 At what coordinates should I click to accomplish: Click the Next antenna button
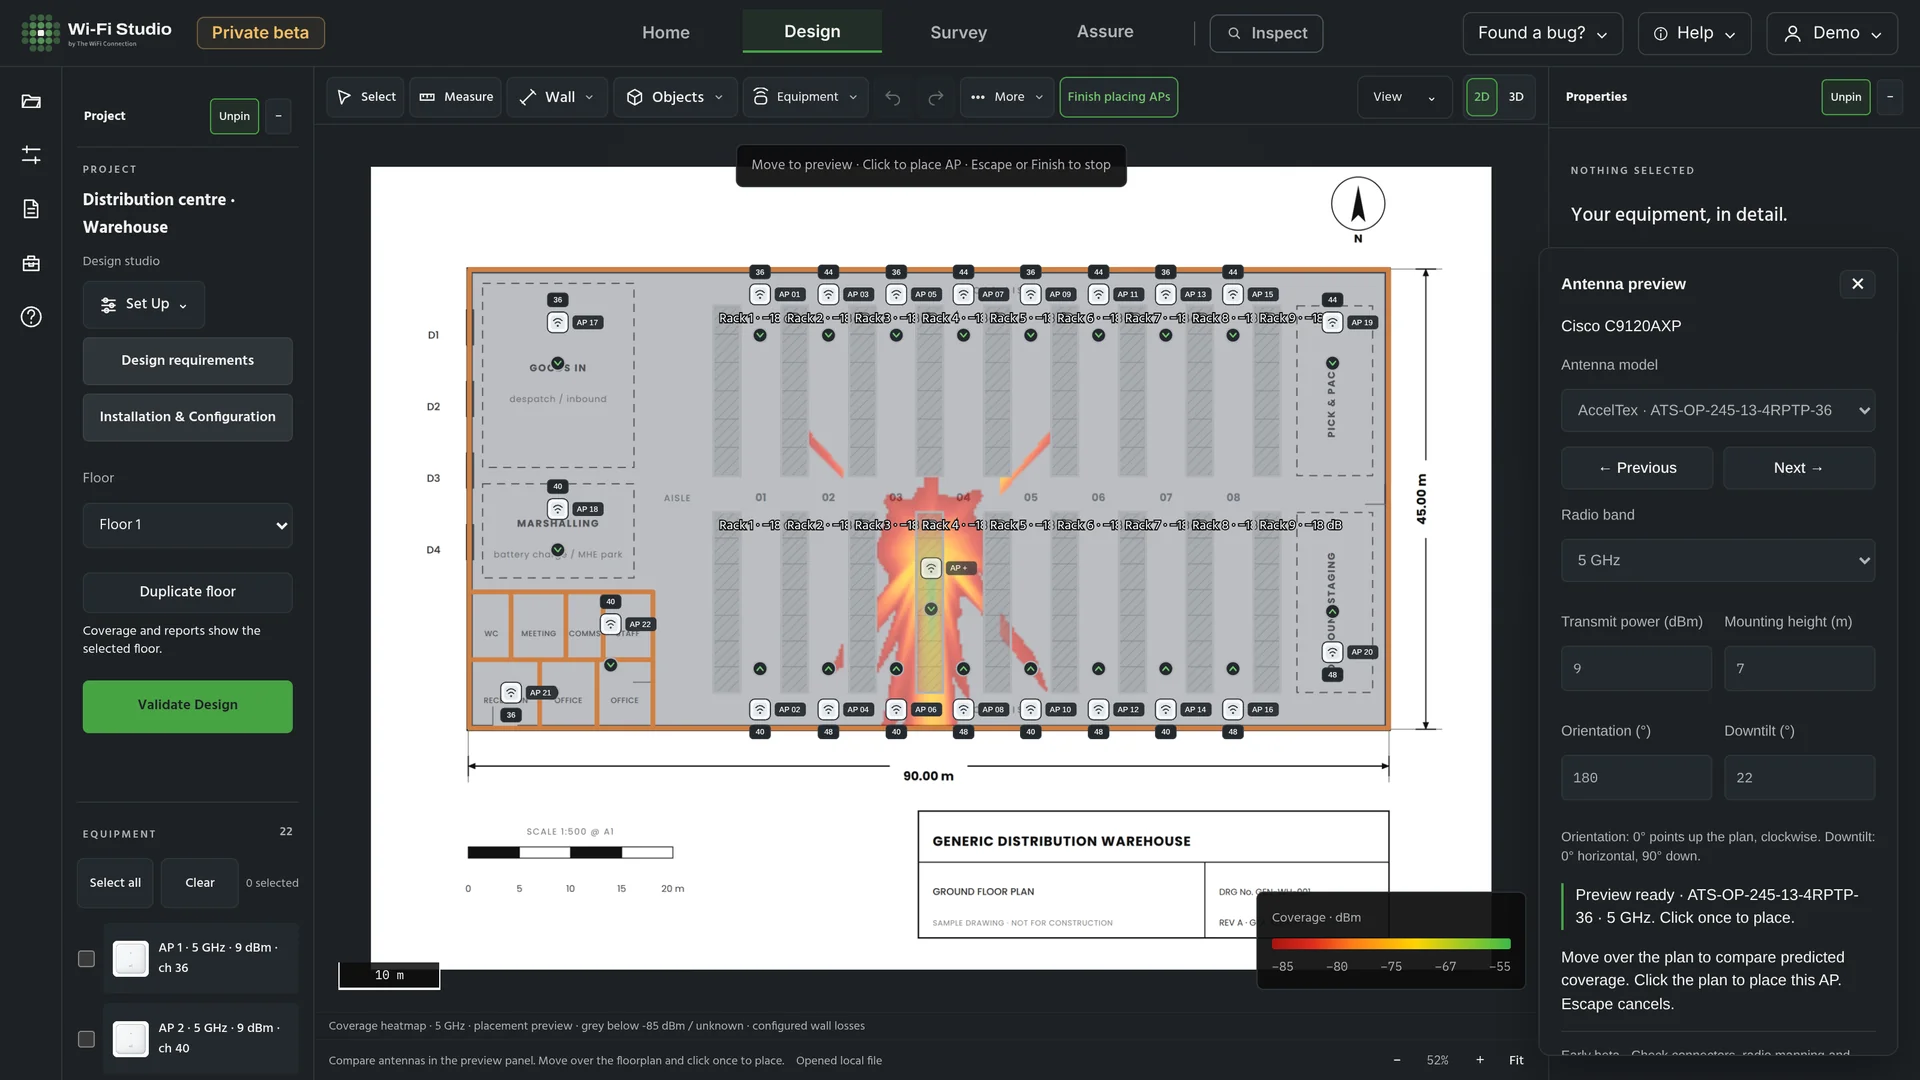[1798, 468]
